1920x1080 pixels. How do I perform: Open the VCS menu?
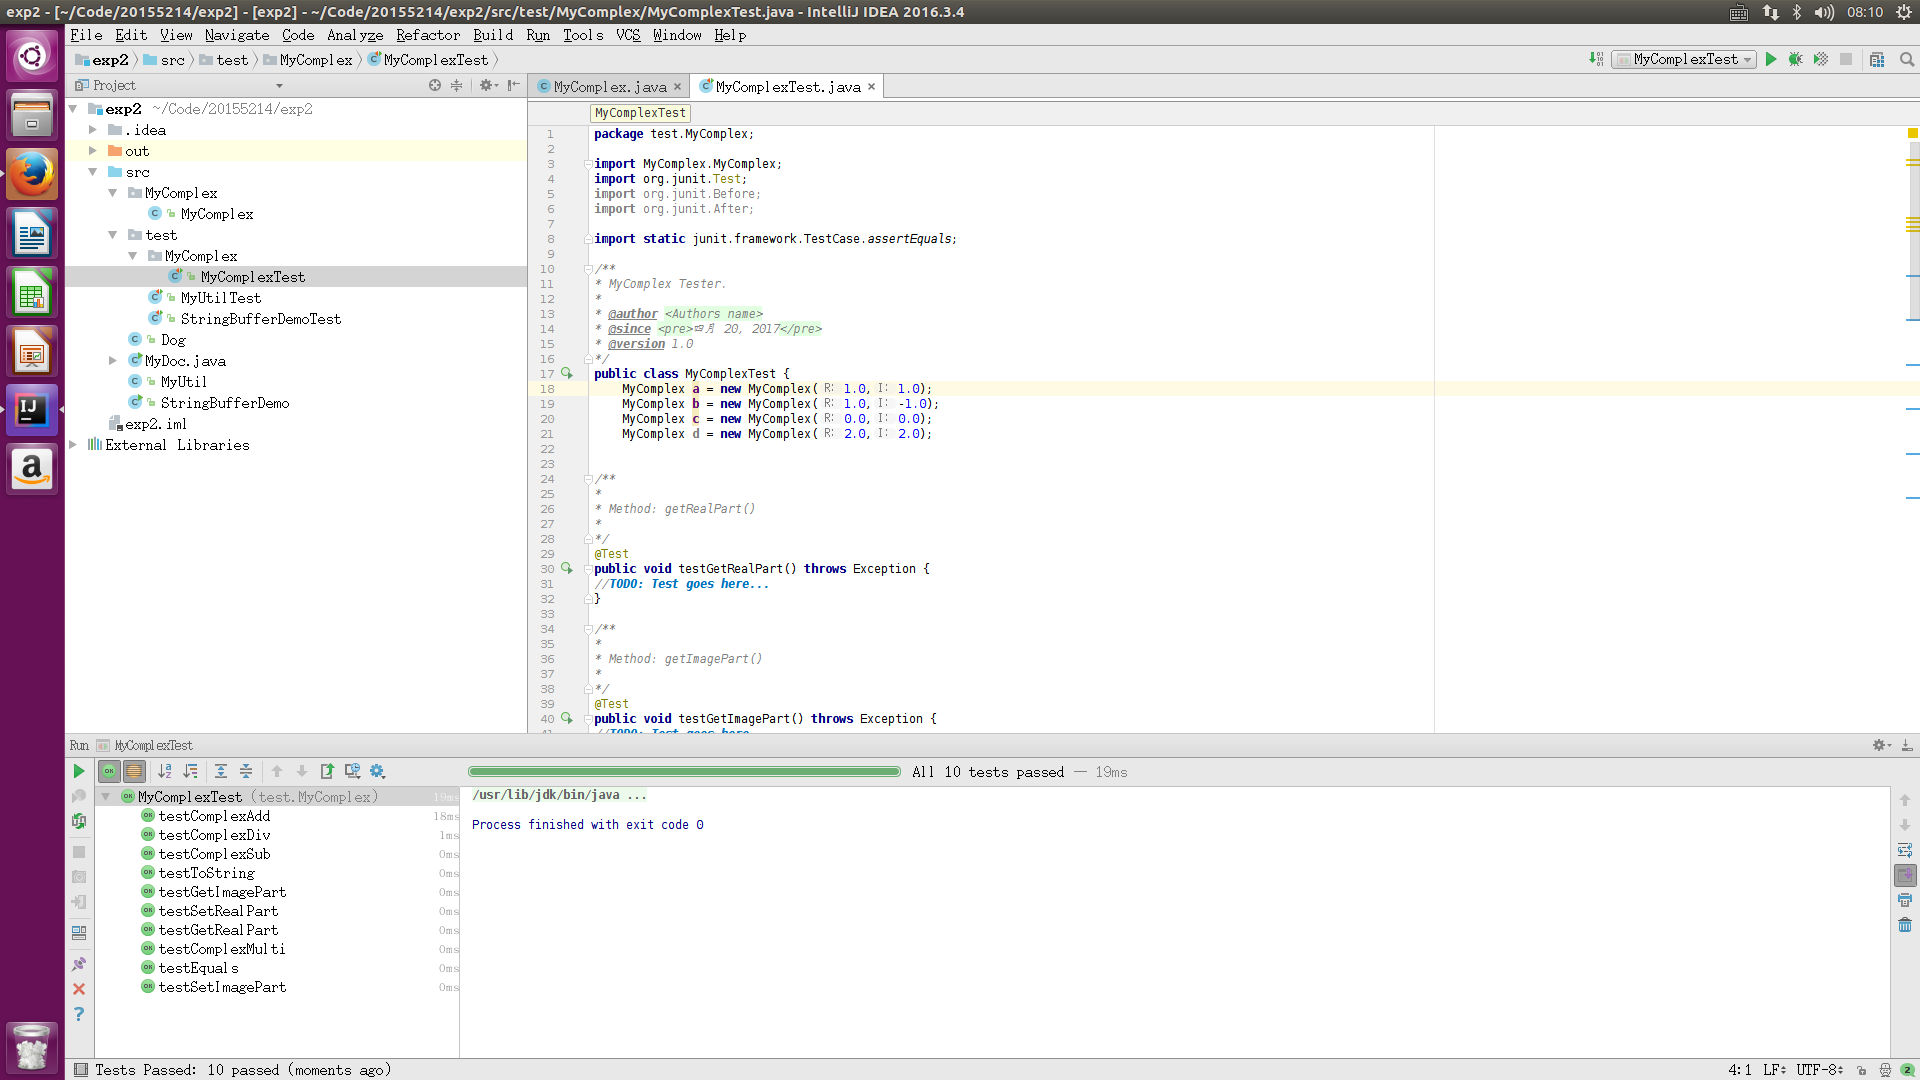(628, 35)
